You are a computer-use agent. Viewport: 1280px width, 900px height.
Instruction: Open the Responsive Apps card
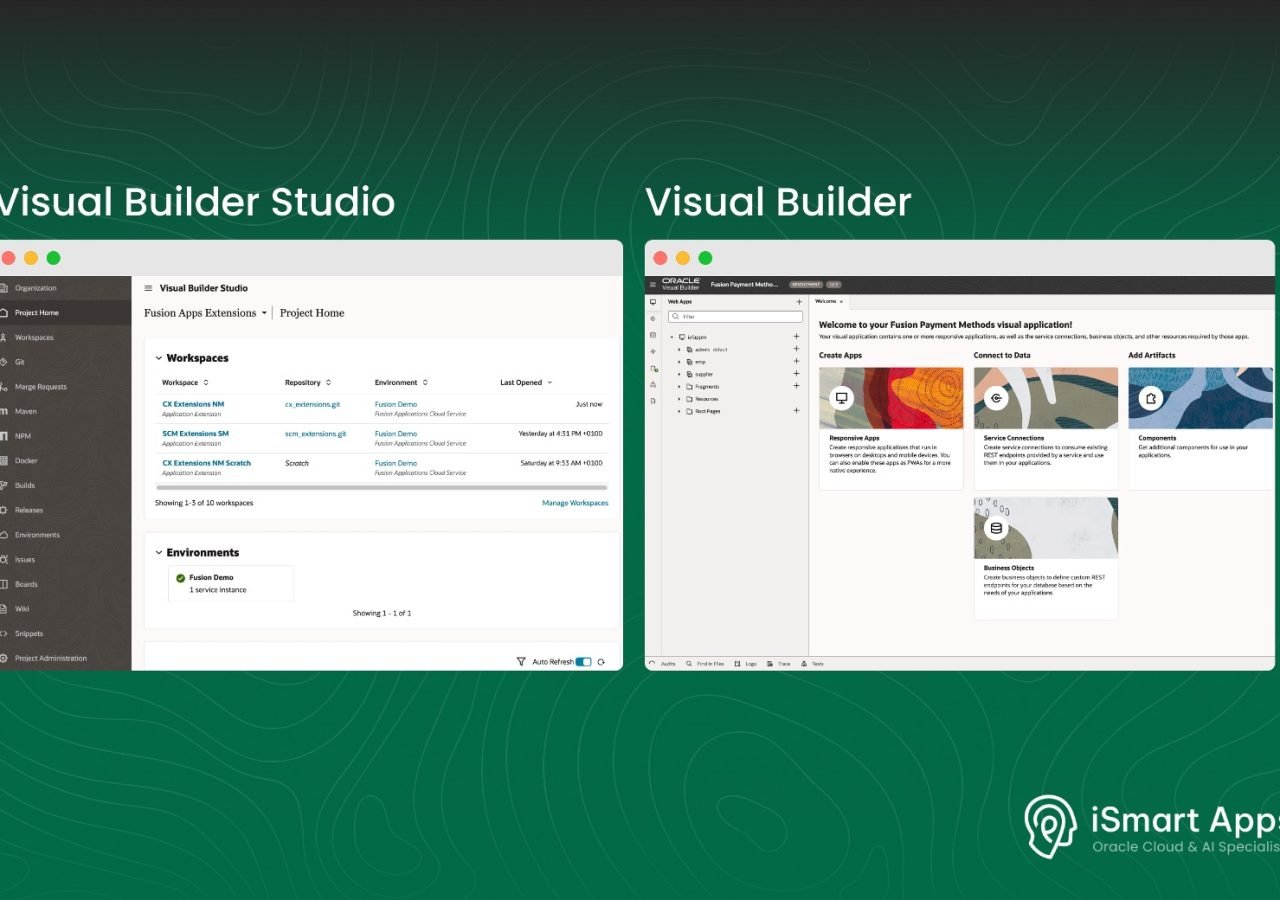[x=891, y=428]
